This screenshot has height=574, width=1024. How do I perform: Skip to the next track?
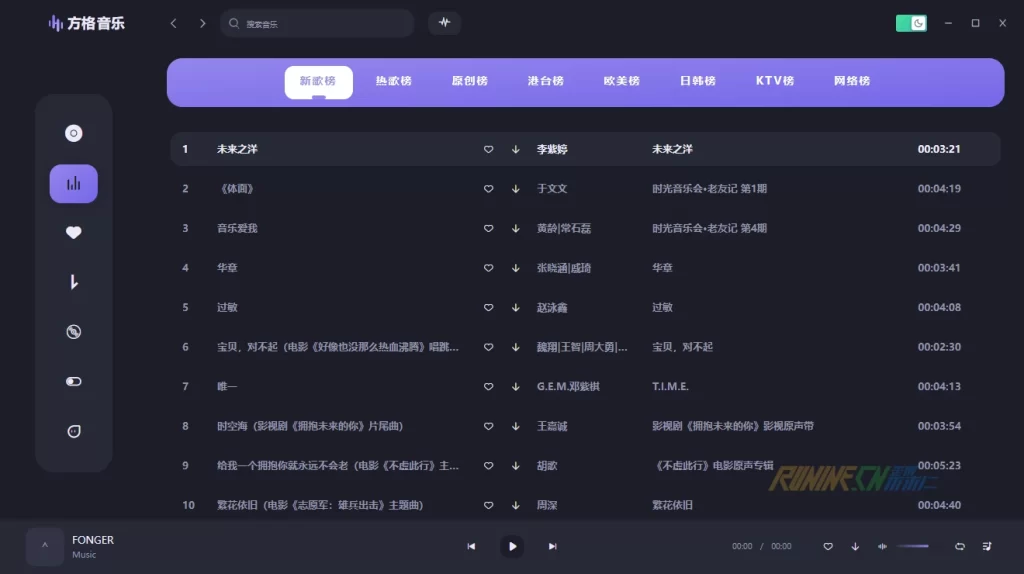click(x=552, y=546)
